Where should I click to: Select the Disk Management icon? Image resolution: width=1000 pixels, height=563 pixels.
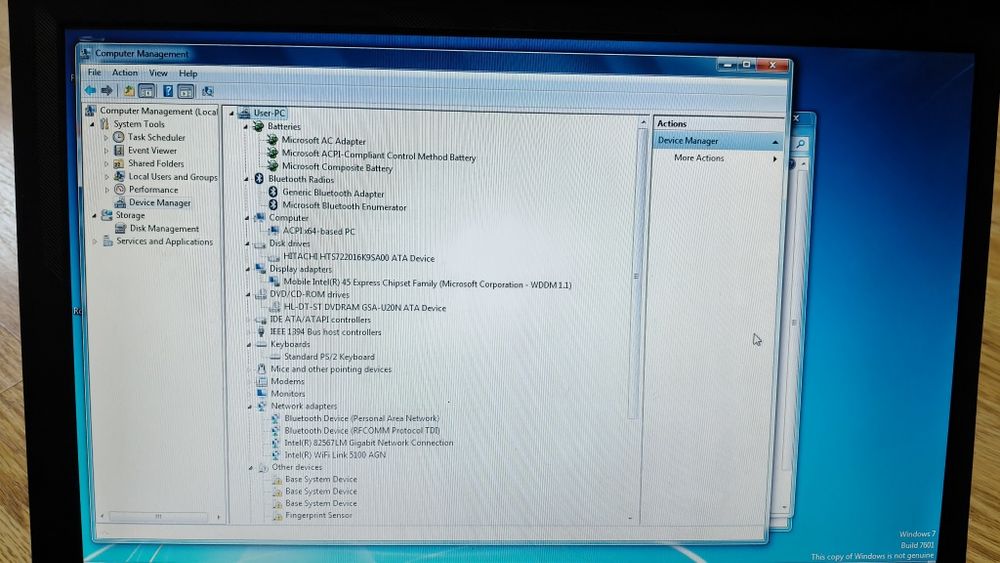click(121, 228)
